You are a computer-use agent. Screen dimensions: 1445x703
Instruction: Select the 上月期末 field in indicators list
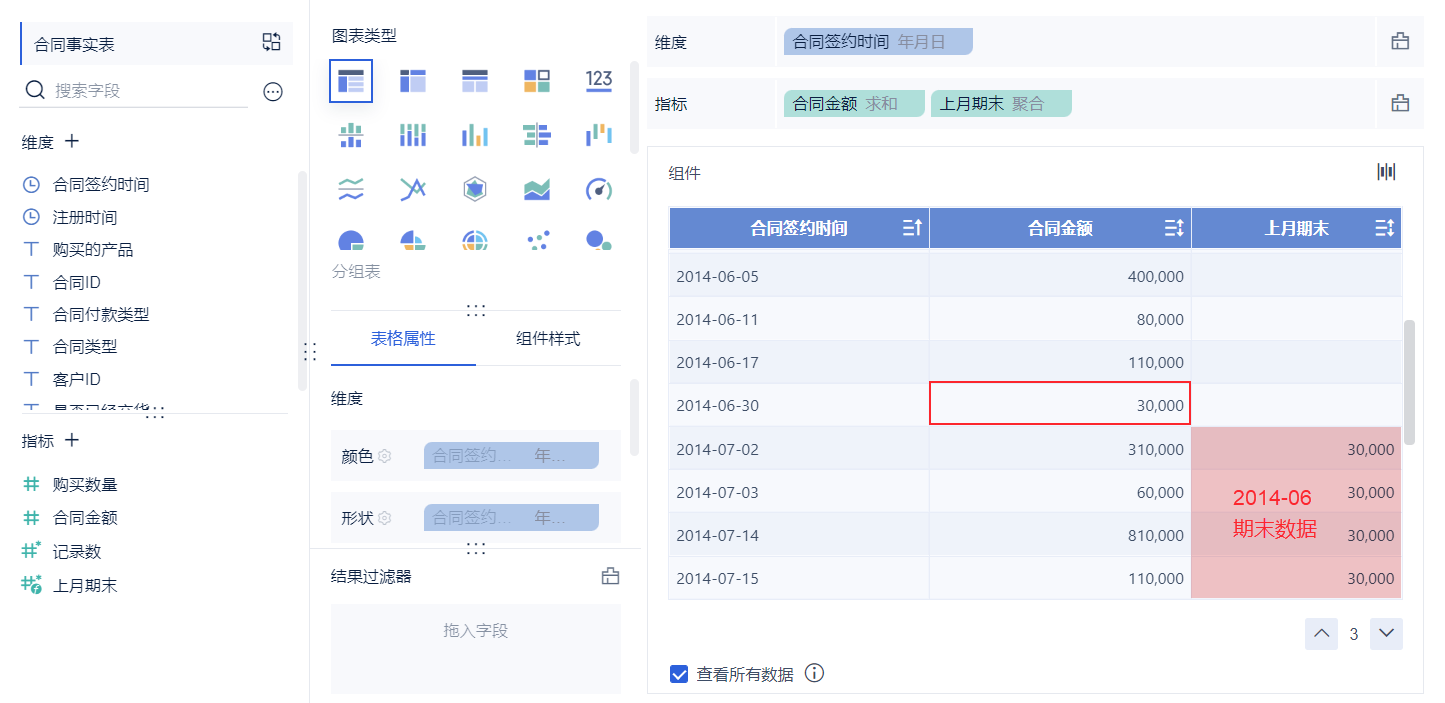coord(85,586)
